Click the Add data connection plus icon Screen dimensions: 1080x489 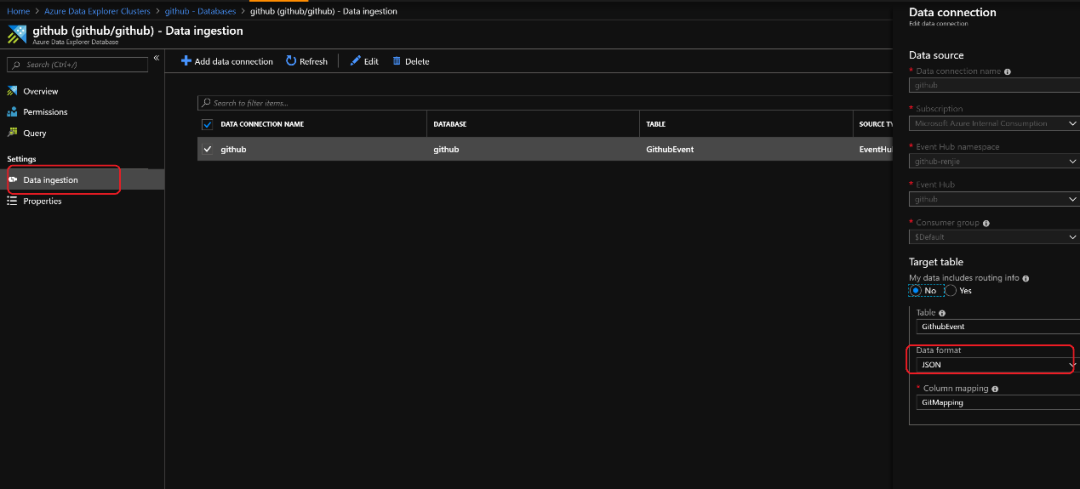coord(186,61)
